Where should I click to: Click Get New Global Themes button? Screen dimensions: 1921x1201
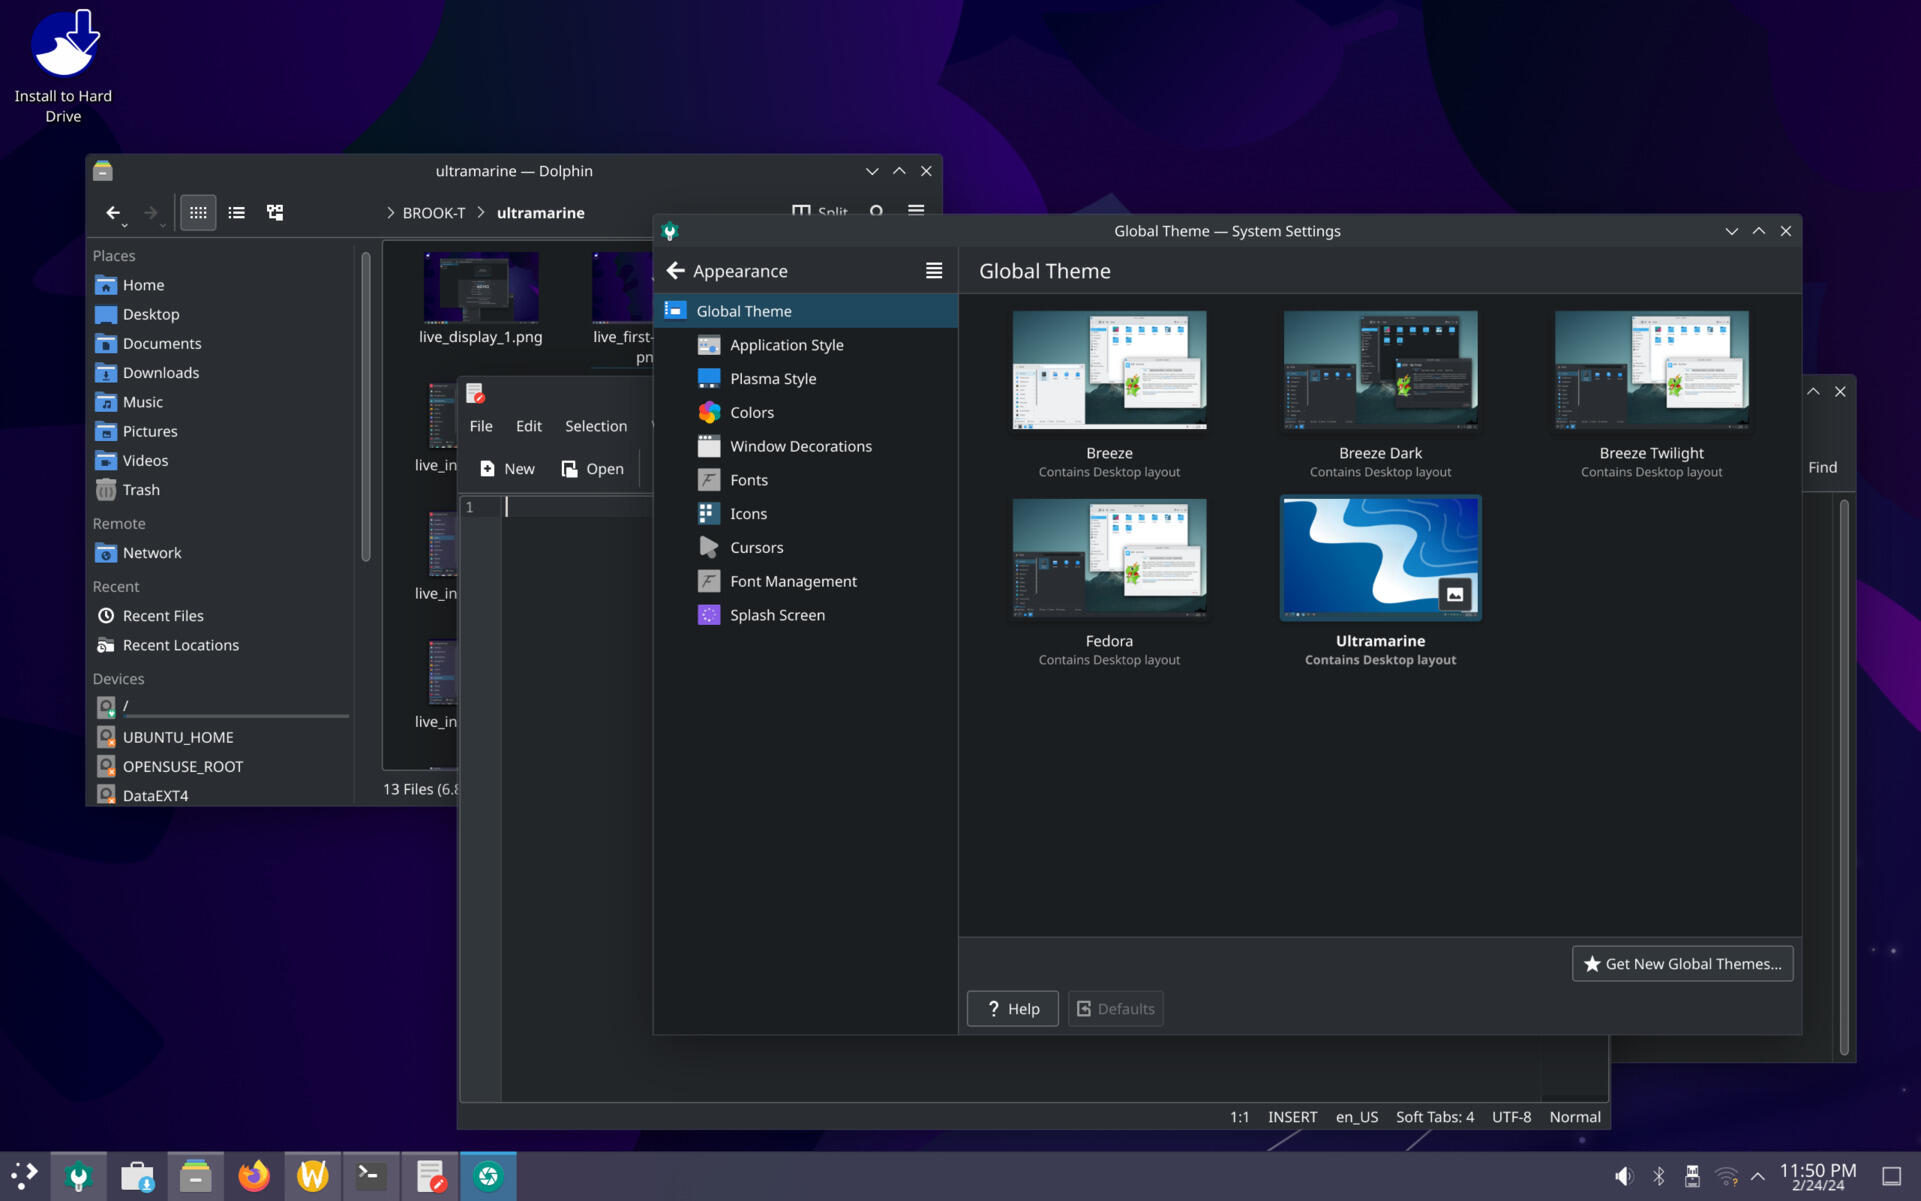click(1682, 964)
